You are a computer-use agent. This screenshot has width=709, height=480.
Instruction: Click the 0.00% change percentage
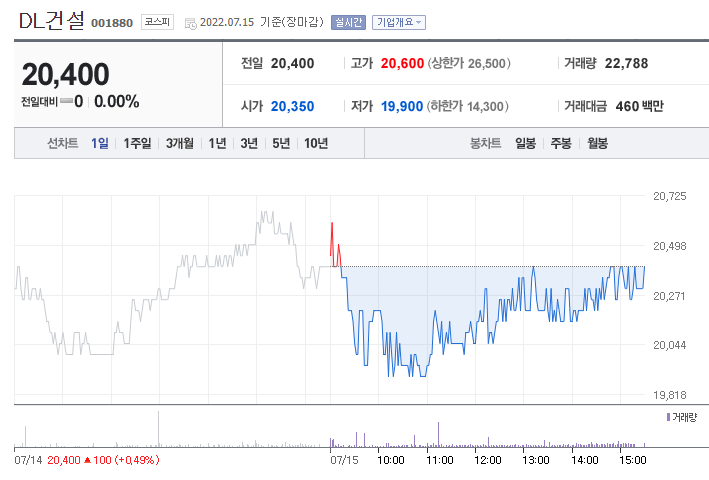[x=117, y=101]
